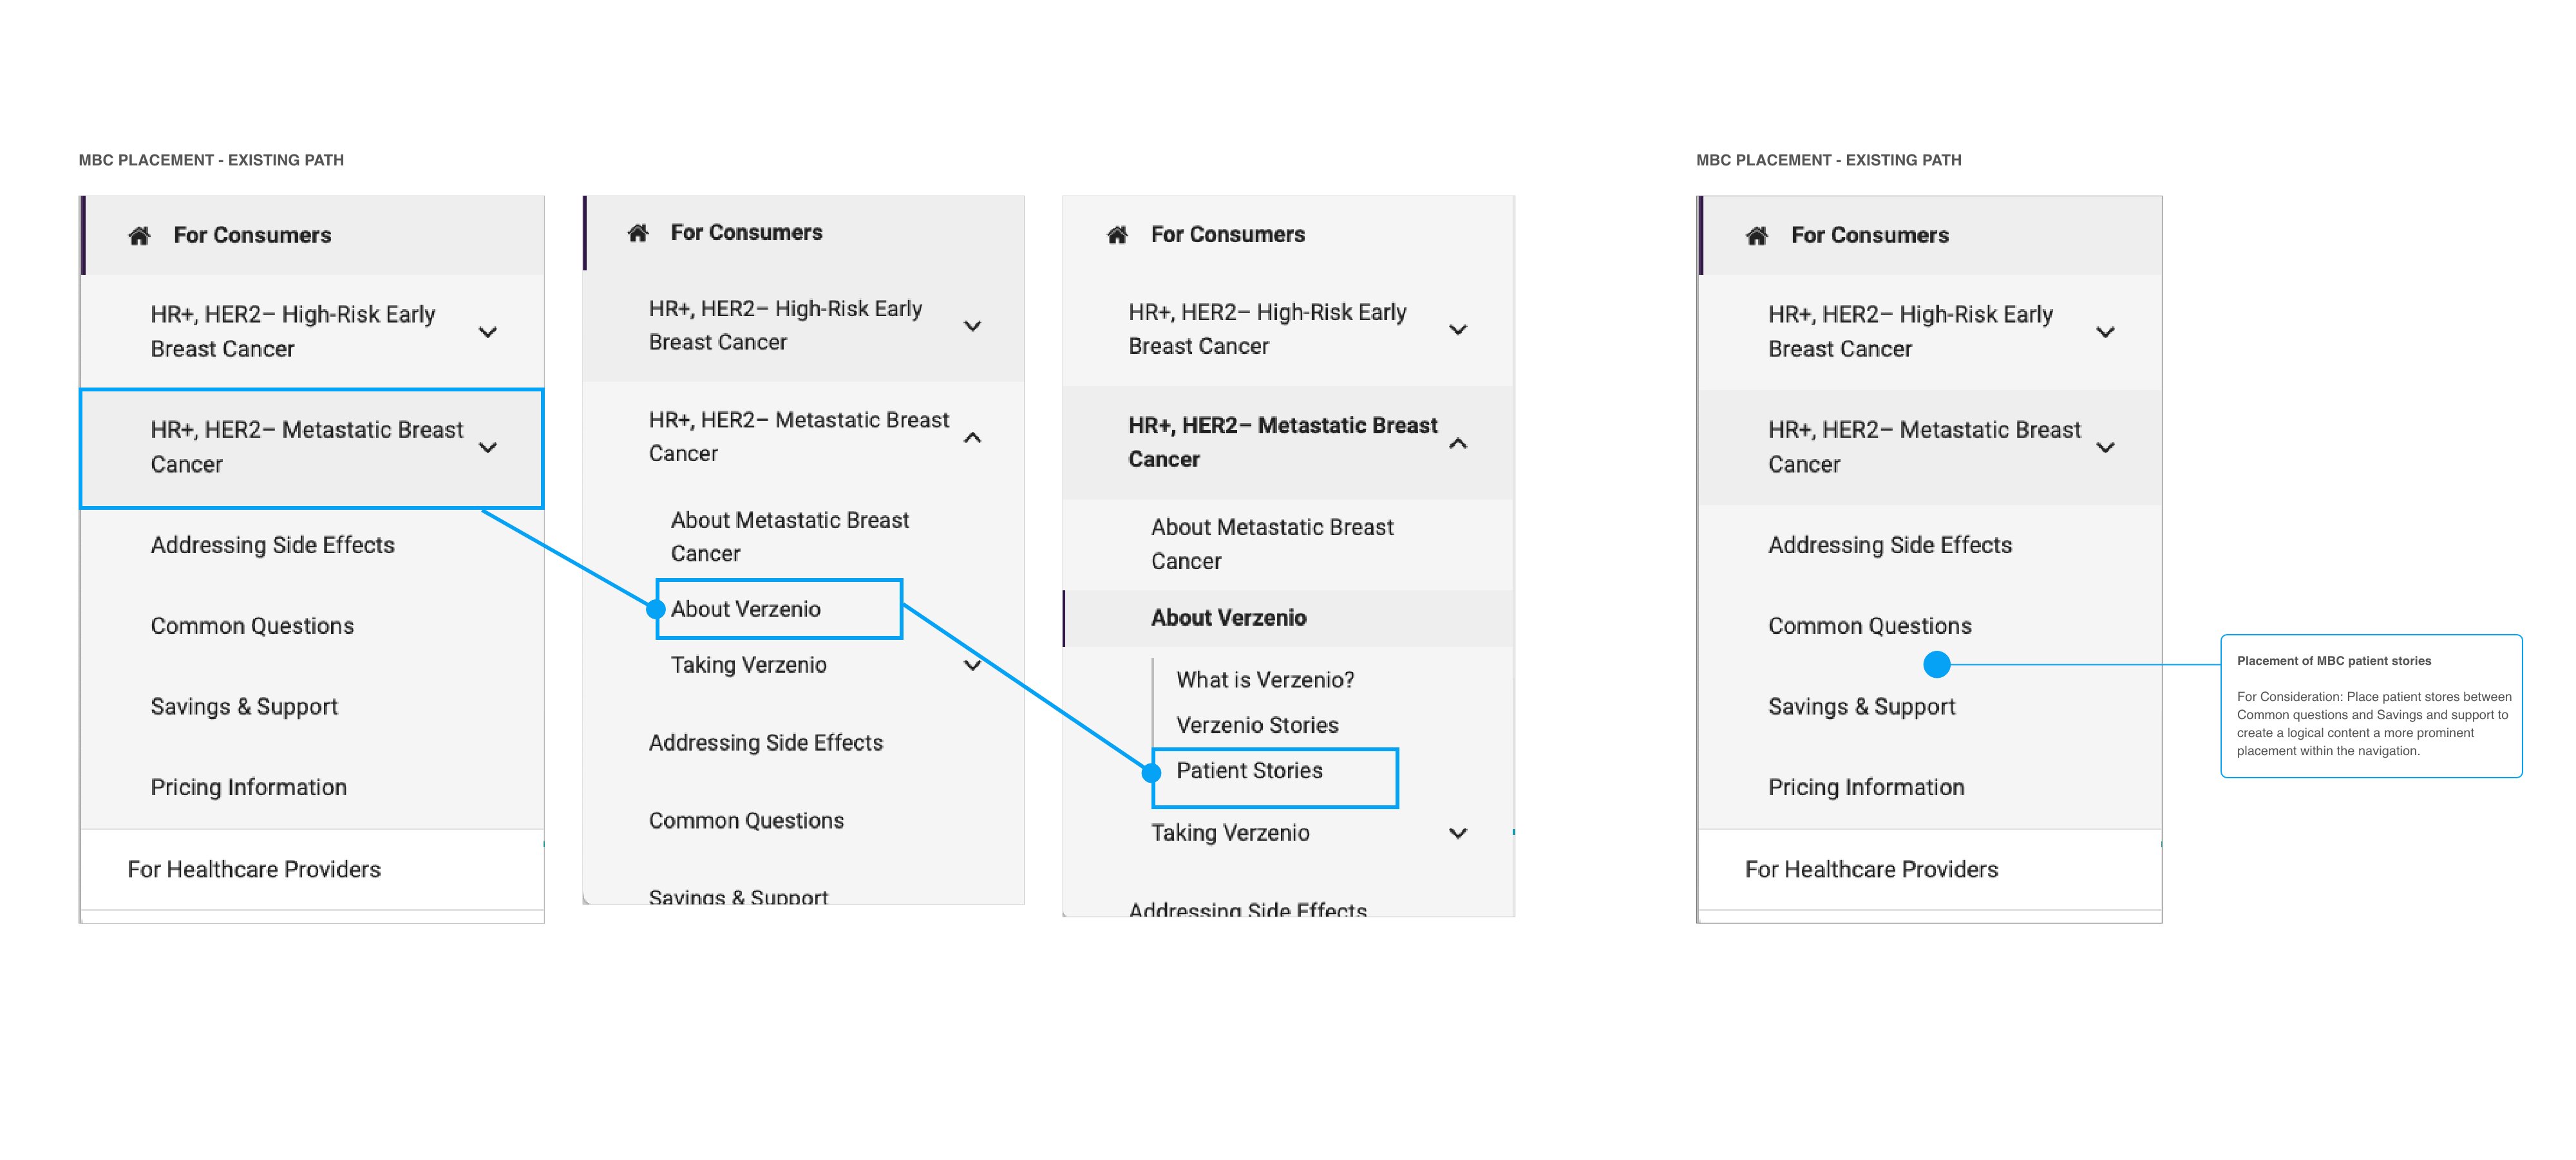Select What is Verzenio? under About Verzenio
2576x1160 pixels.
[1265, 679]
